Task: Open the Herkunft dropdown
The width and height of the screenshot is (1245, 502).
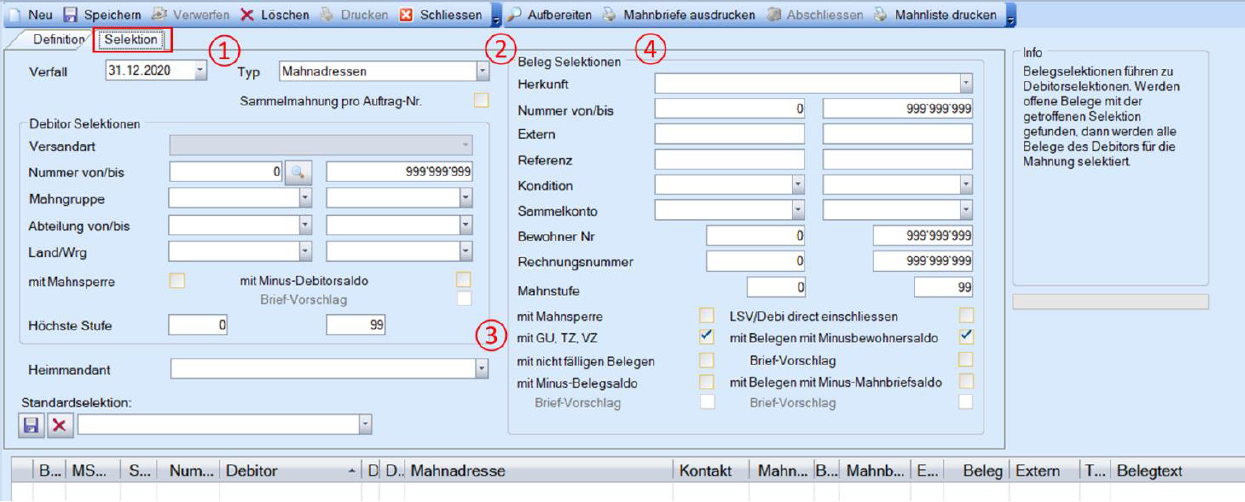Action: pyautogui.click(x=965, y=85)
